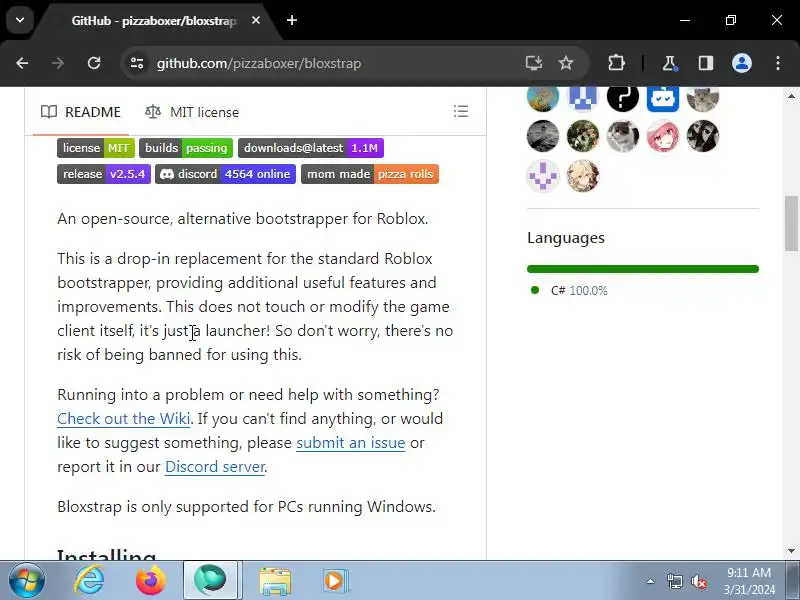Click the scrollbar up arrow
This screenshot has height=600, width=800.
tap(791, 96)
